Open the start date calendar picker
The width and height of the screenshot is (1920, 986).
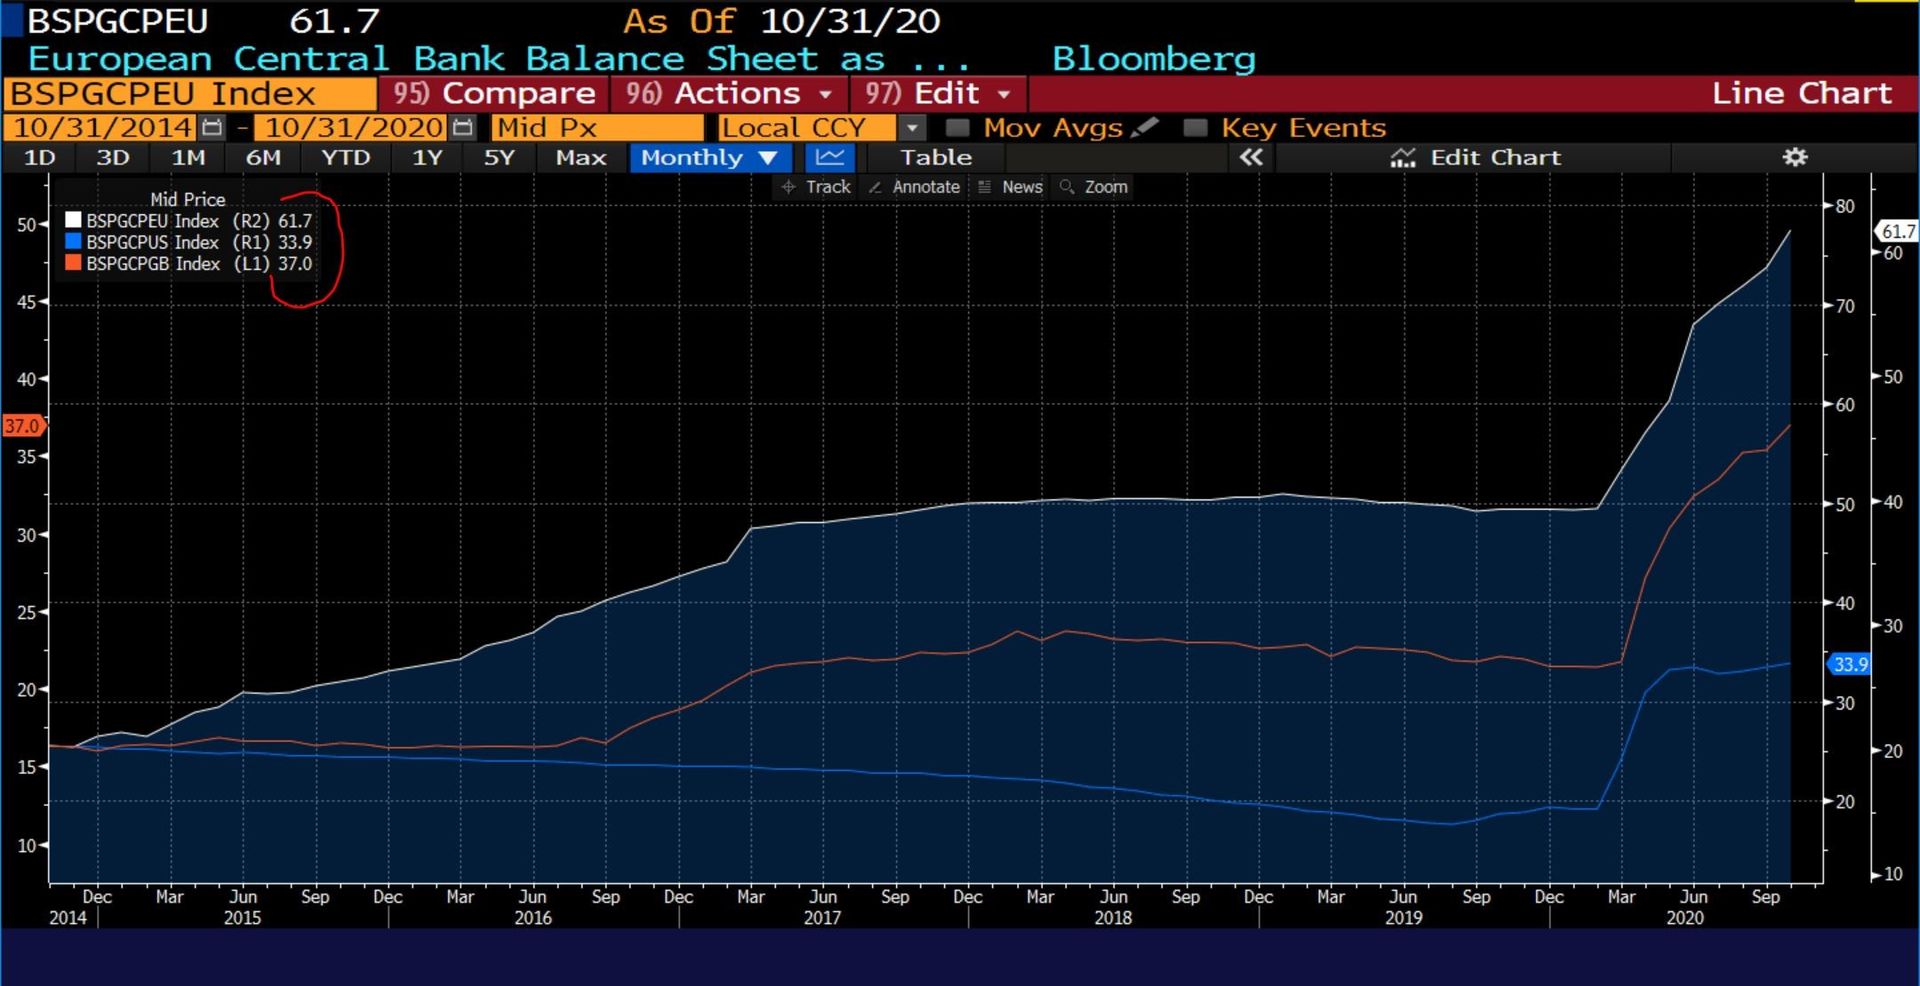pos(212,128)
